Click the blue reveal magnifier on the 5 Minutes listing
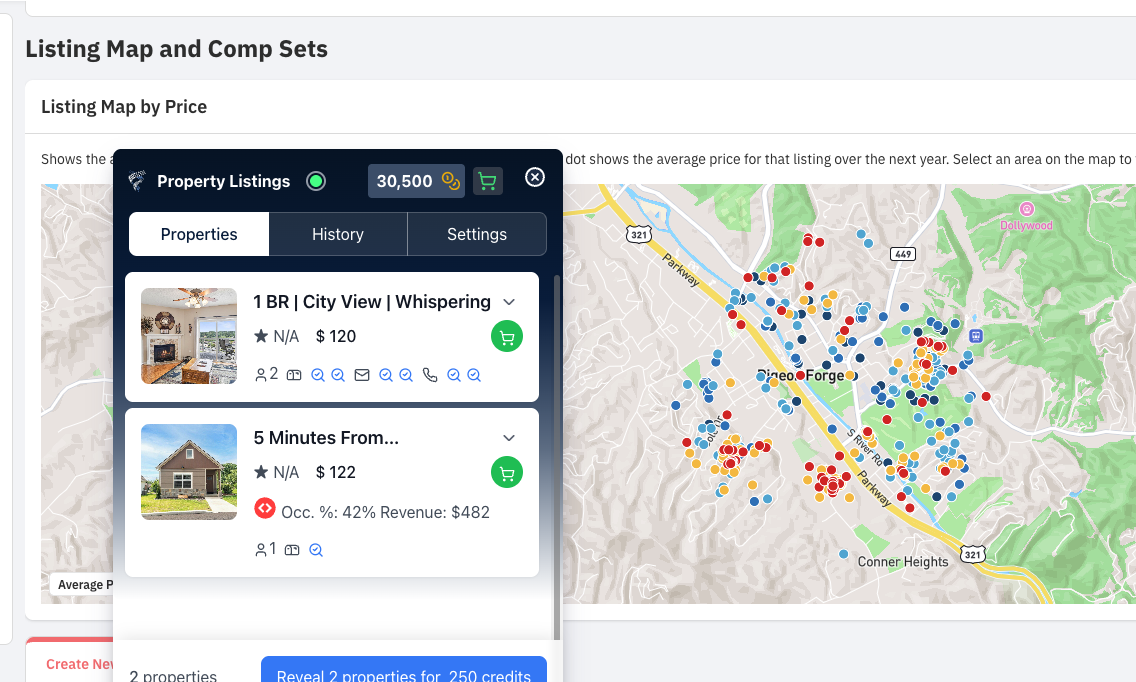This screenshot has height=682, width=1136. click(316, 549)
